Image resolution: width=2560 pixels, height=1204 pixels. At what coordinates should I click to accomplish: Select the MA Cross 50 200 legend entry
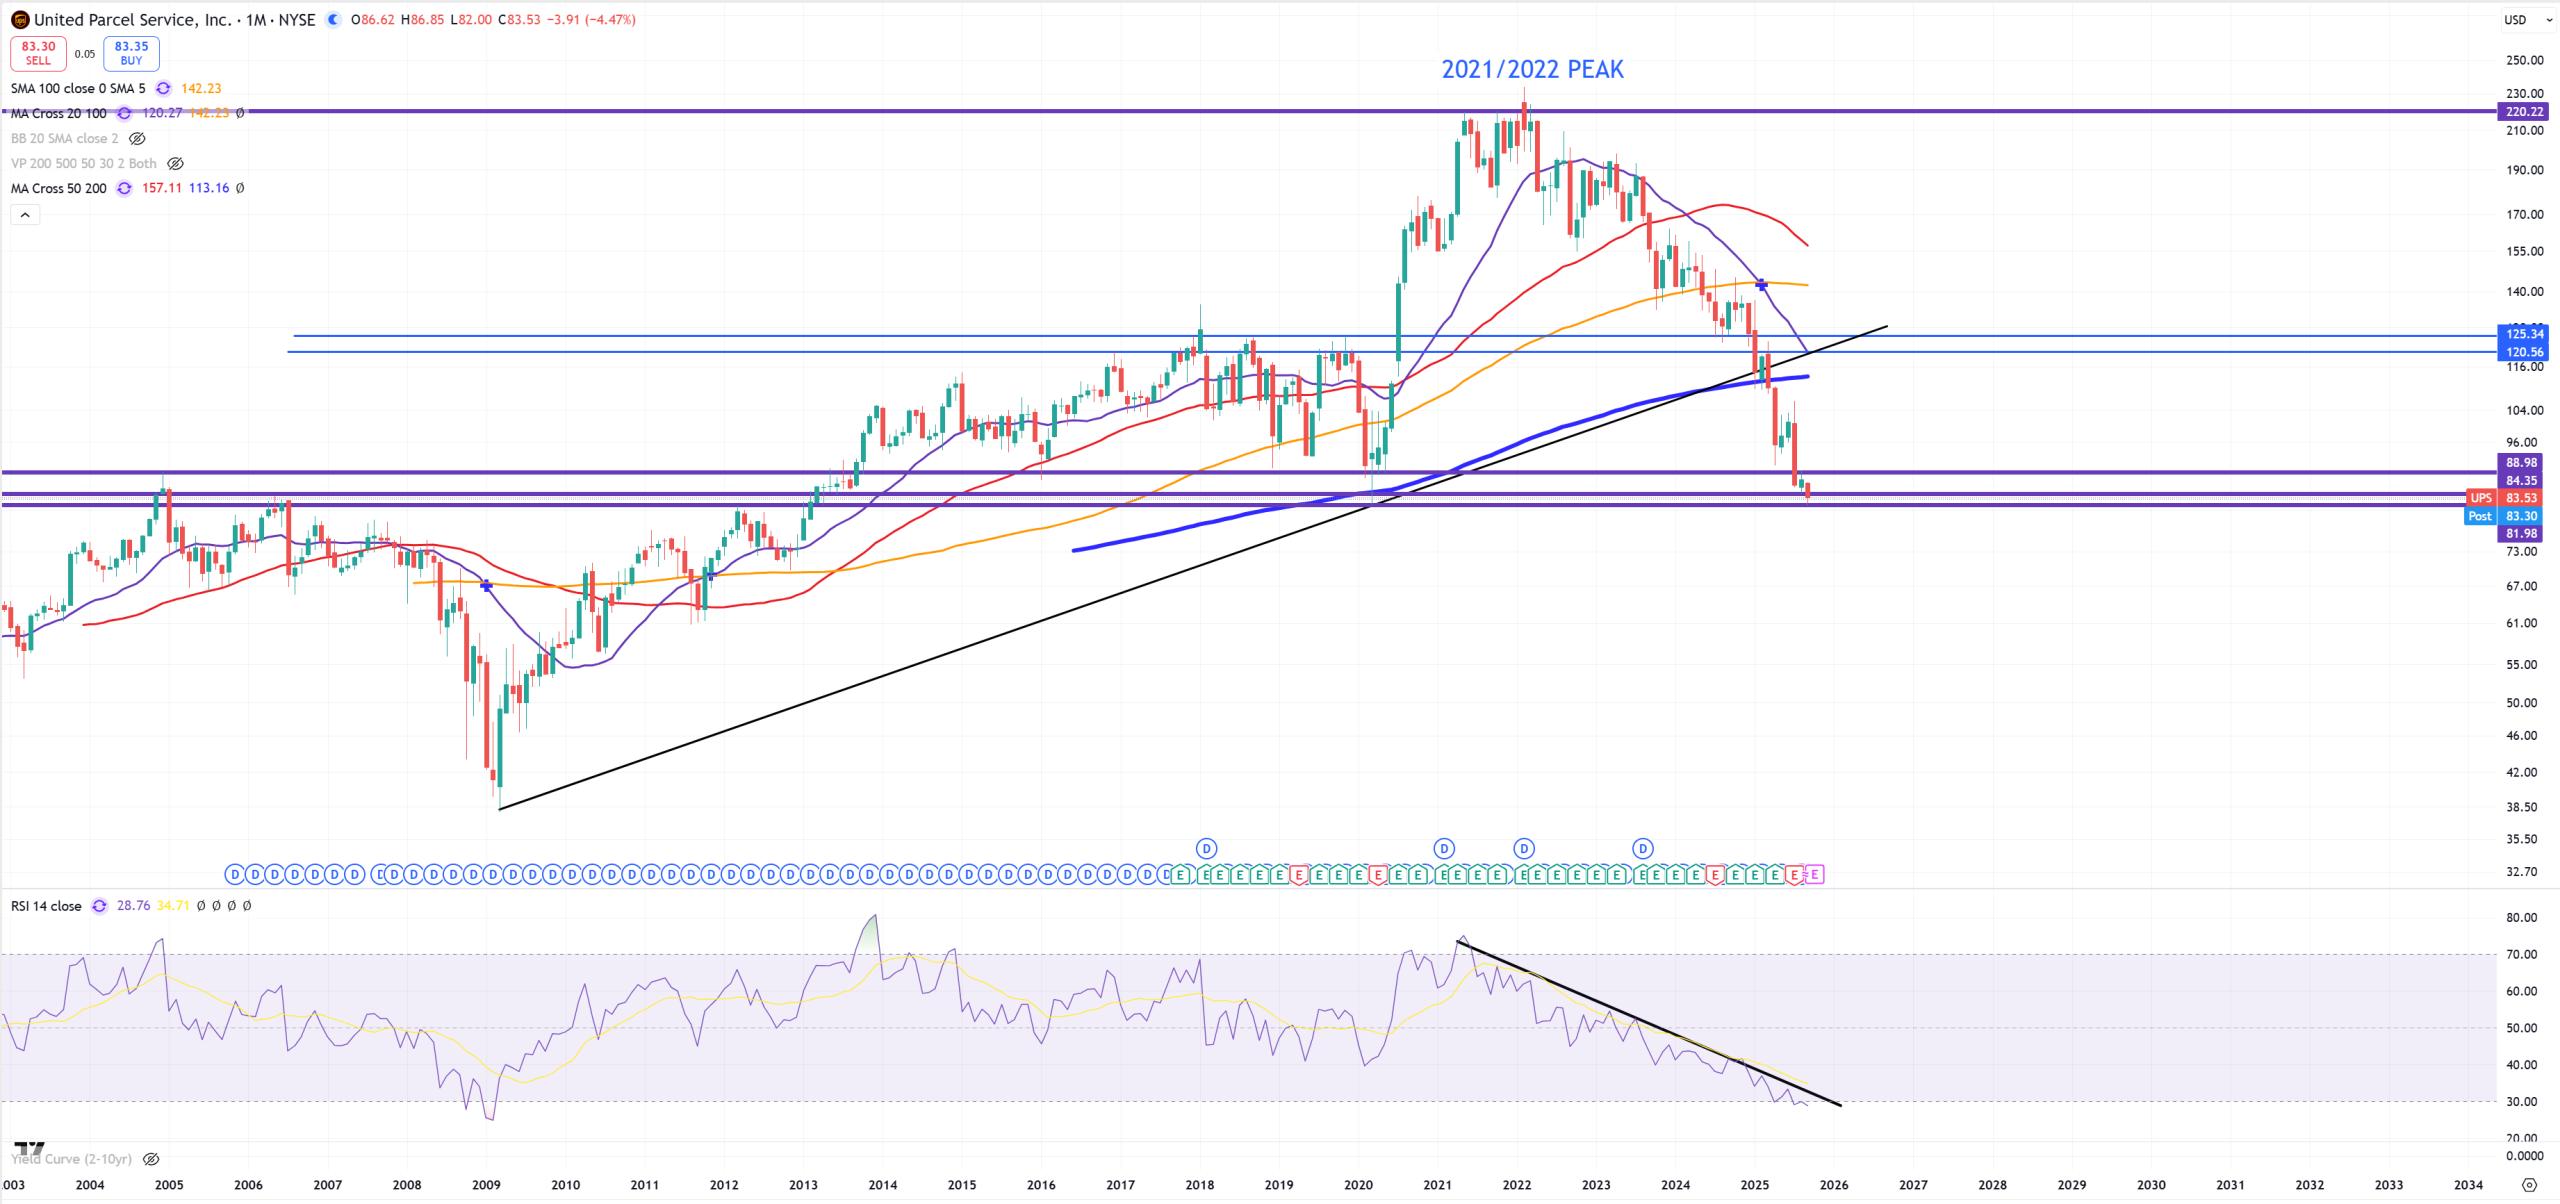[59, 189]
